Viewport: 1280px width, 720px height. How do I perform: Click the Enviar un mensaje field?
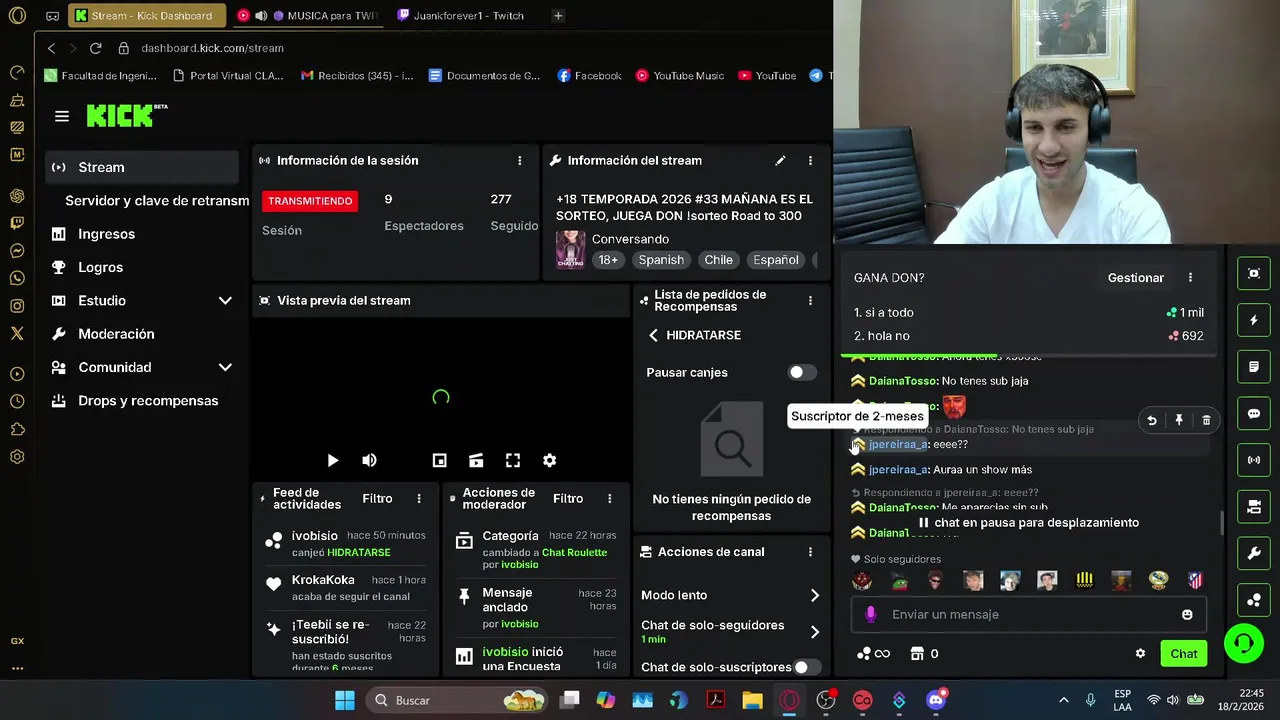1028,614
